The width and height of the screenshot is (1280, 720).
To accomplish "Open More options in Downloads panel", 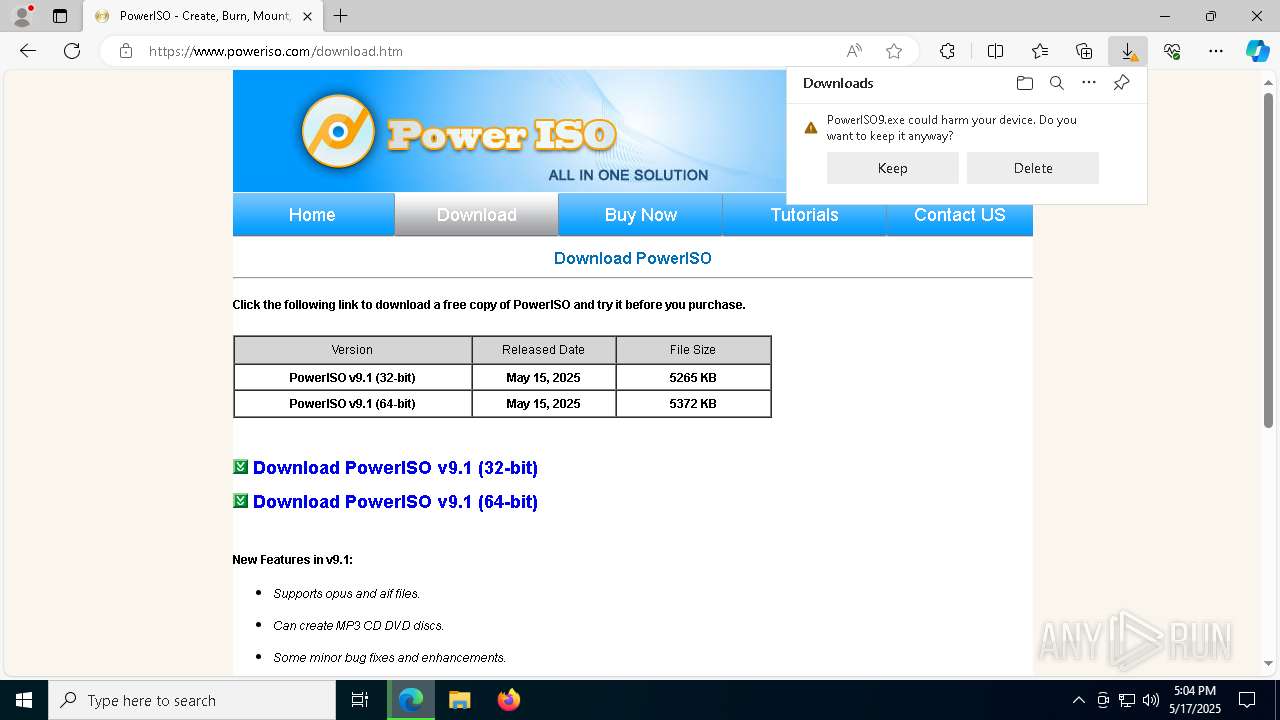I will coord(1089,83).
